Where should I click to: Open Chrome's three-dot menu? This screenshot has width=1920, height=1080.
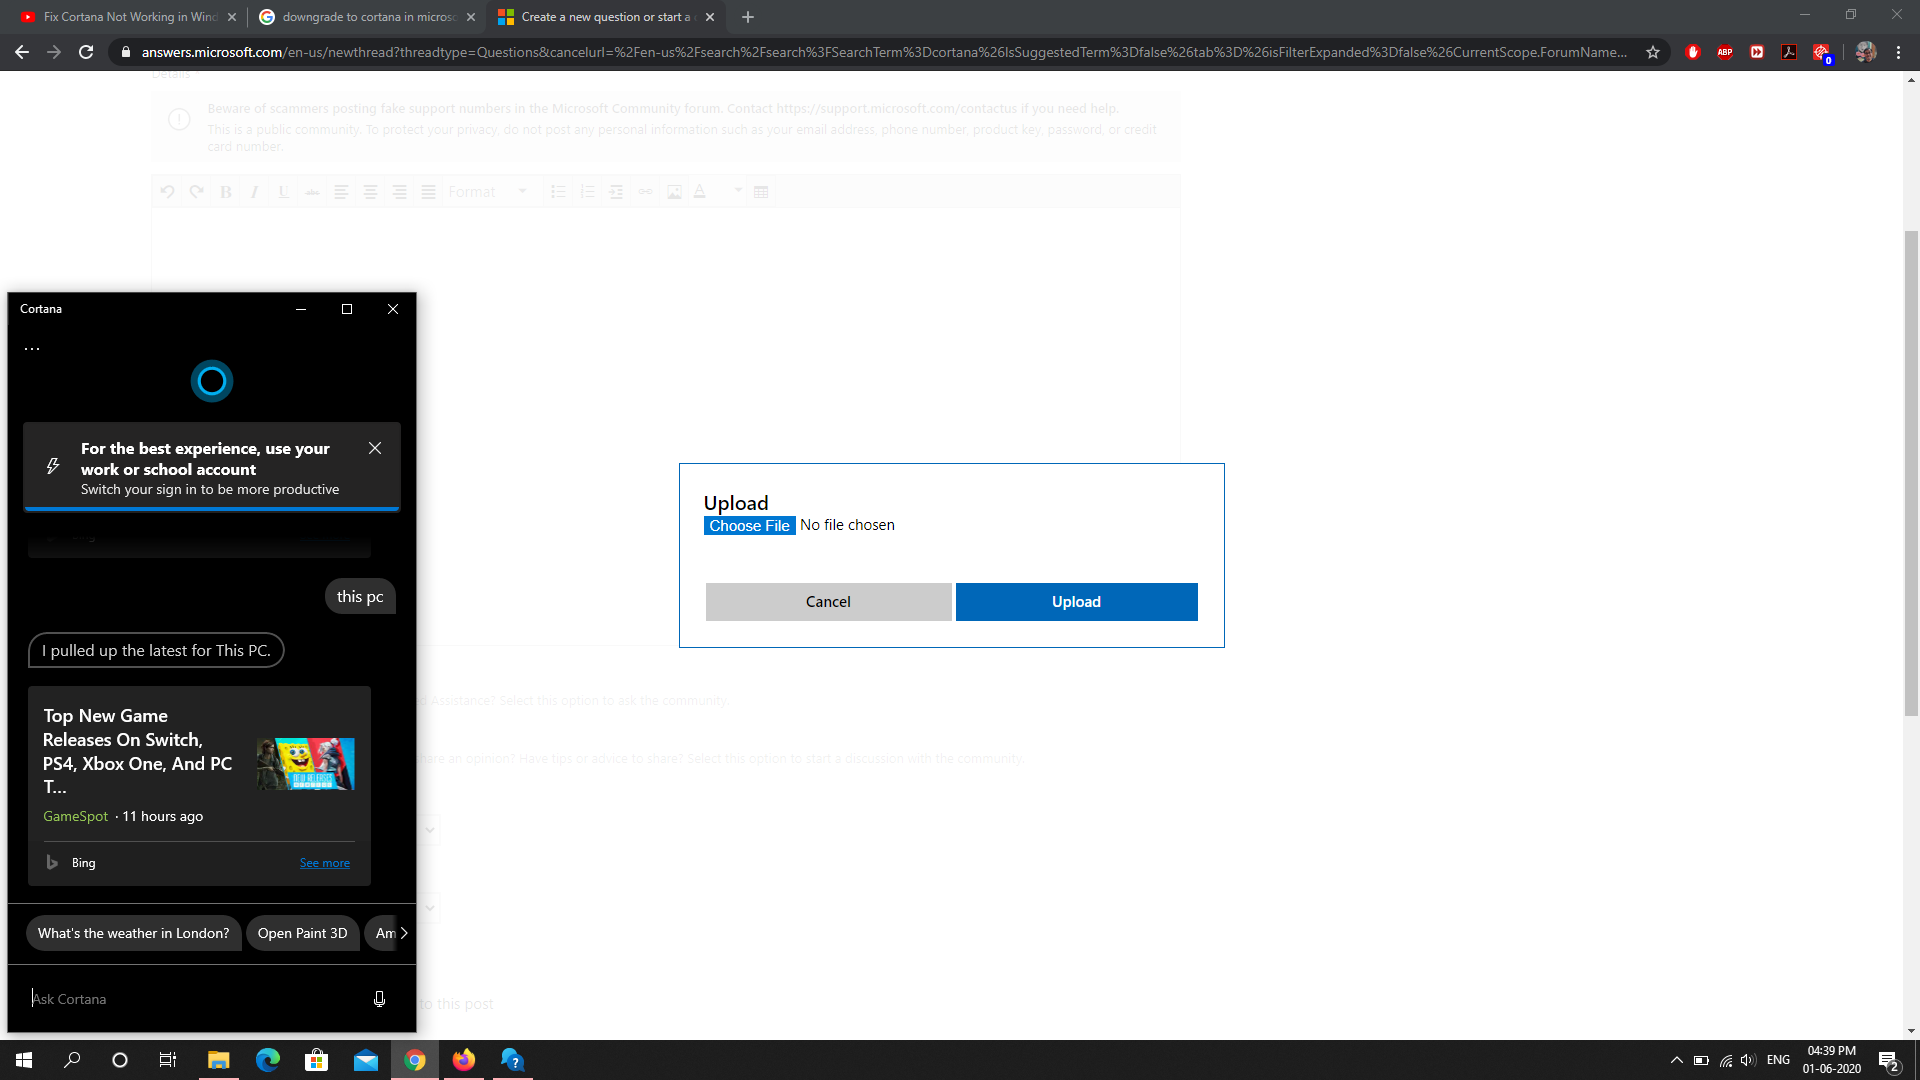1898,52
